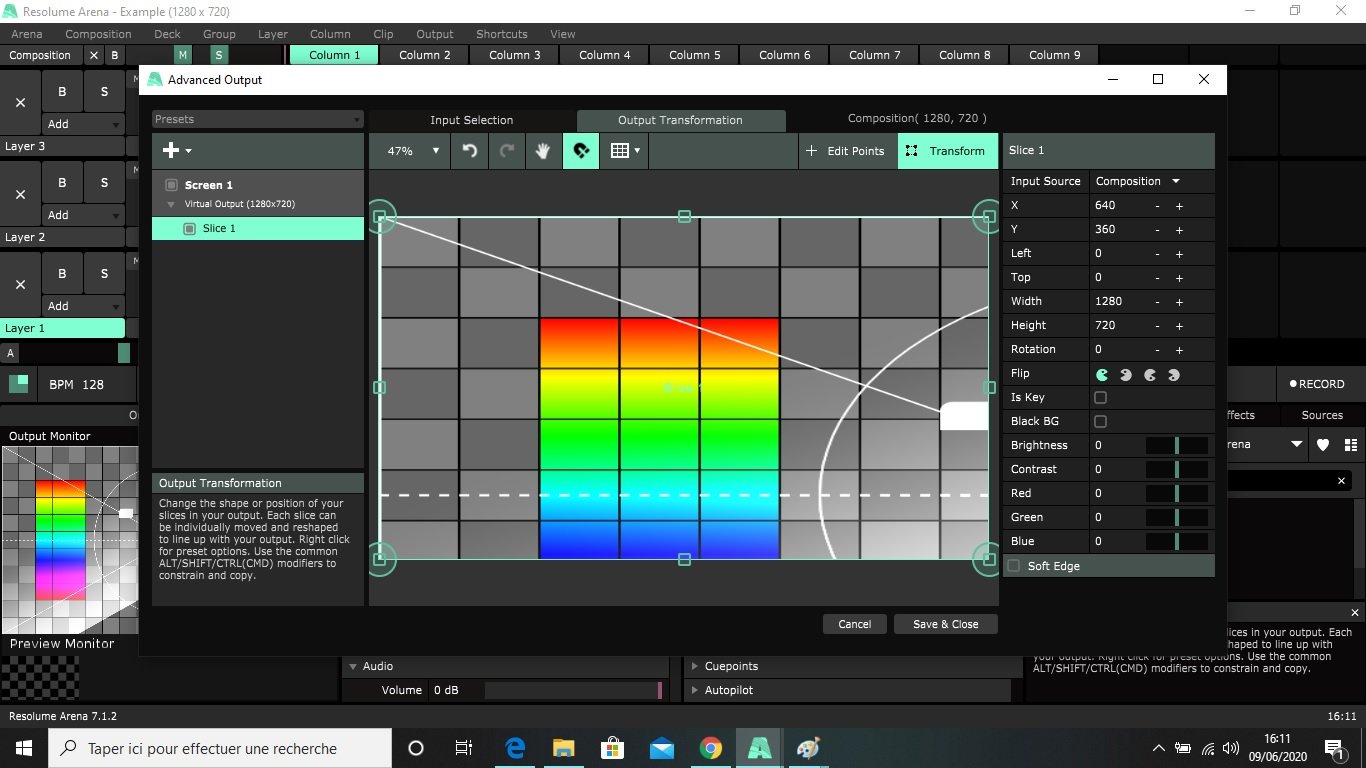Click the grid display icon

[619, 151]
